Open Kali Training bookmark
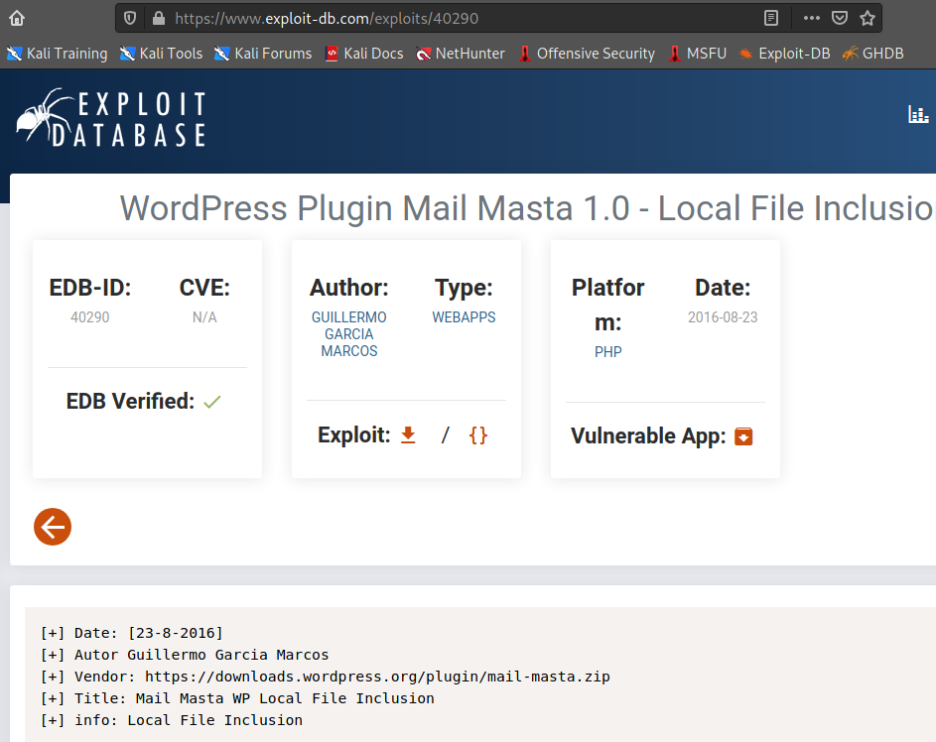Viewport: 936px width, 742px height. (57, 54)
